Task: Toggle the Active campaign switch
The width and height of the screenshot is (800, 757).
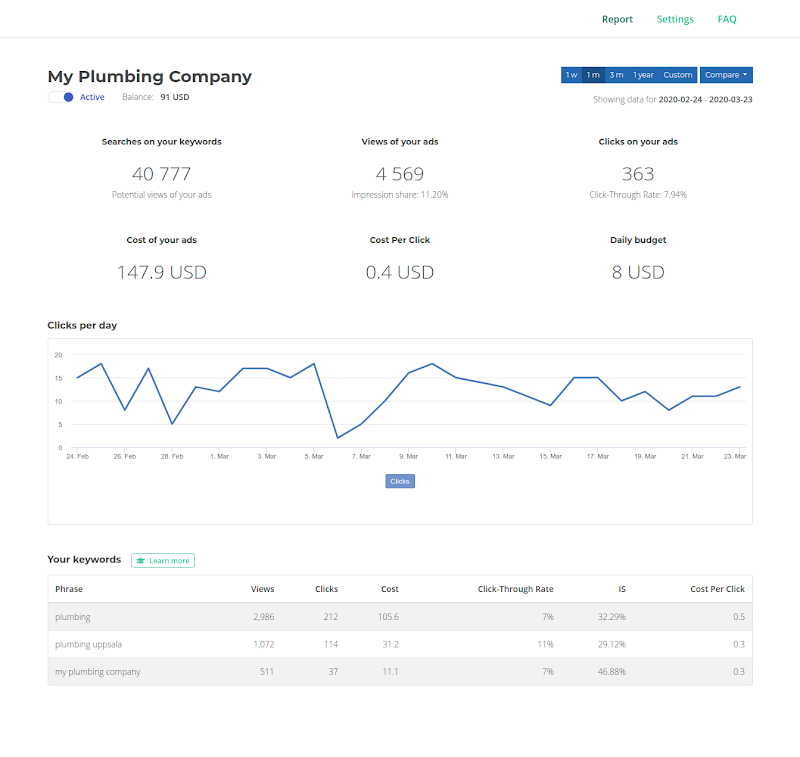Action: click(61, 97)
